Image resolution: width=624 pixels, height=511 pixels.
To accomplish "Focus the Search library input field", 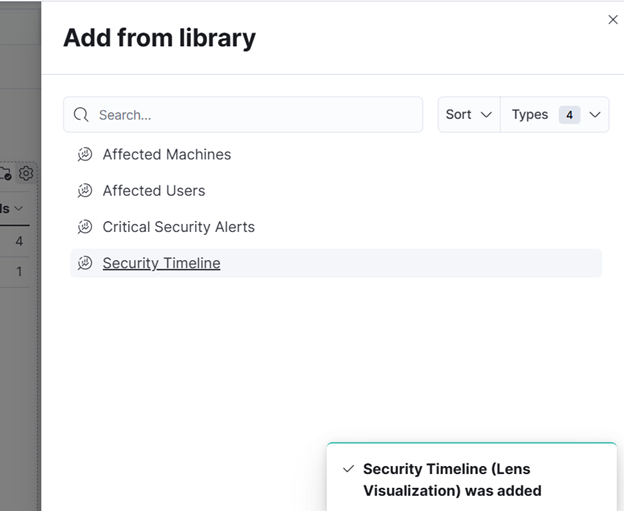I will coord(243,115).
